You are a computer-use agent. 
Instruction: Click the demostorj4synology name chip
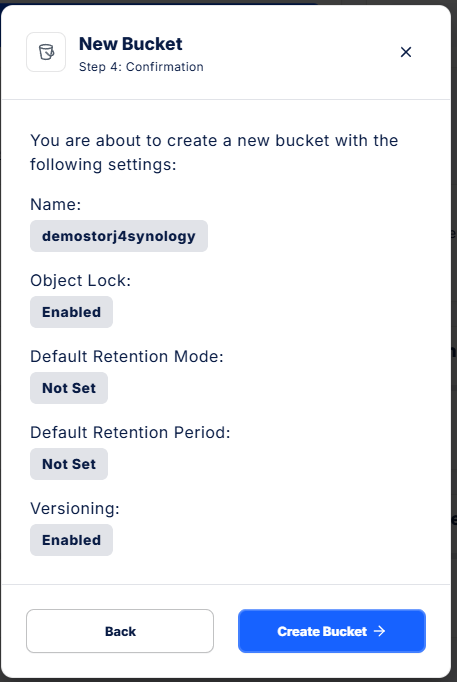click(119, 236)
